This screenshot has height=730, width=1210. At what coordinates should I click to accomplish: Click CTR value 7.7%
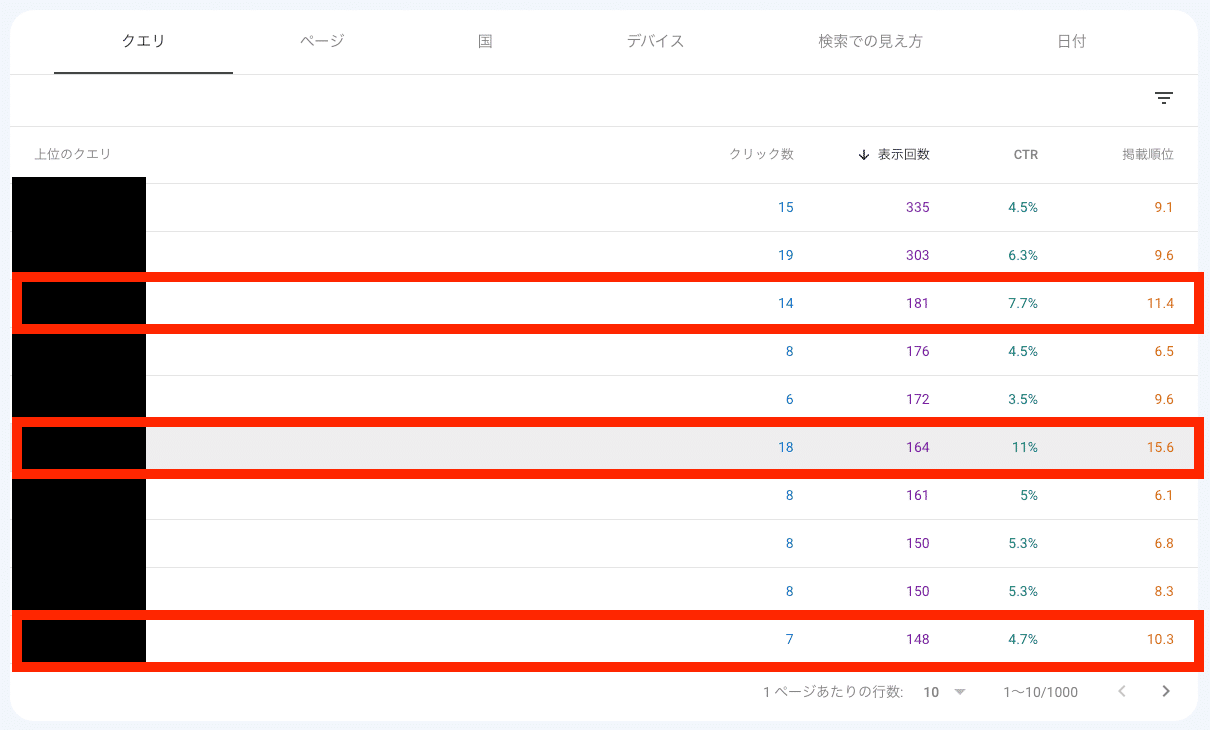[1023, 303]
